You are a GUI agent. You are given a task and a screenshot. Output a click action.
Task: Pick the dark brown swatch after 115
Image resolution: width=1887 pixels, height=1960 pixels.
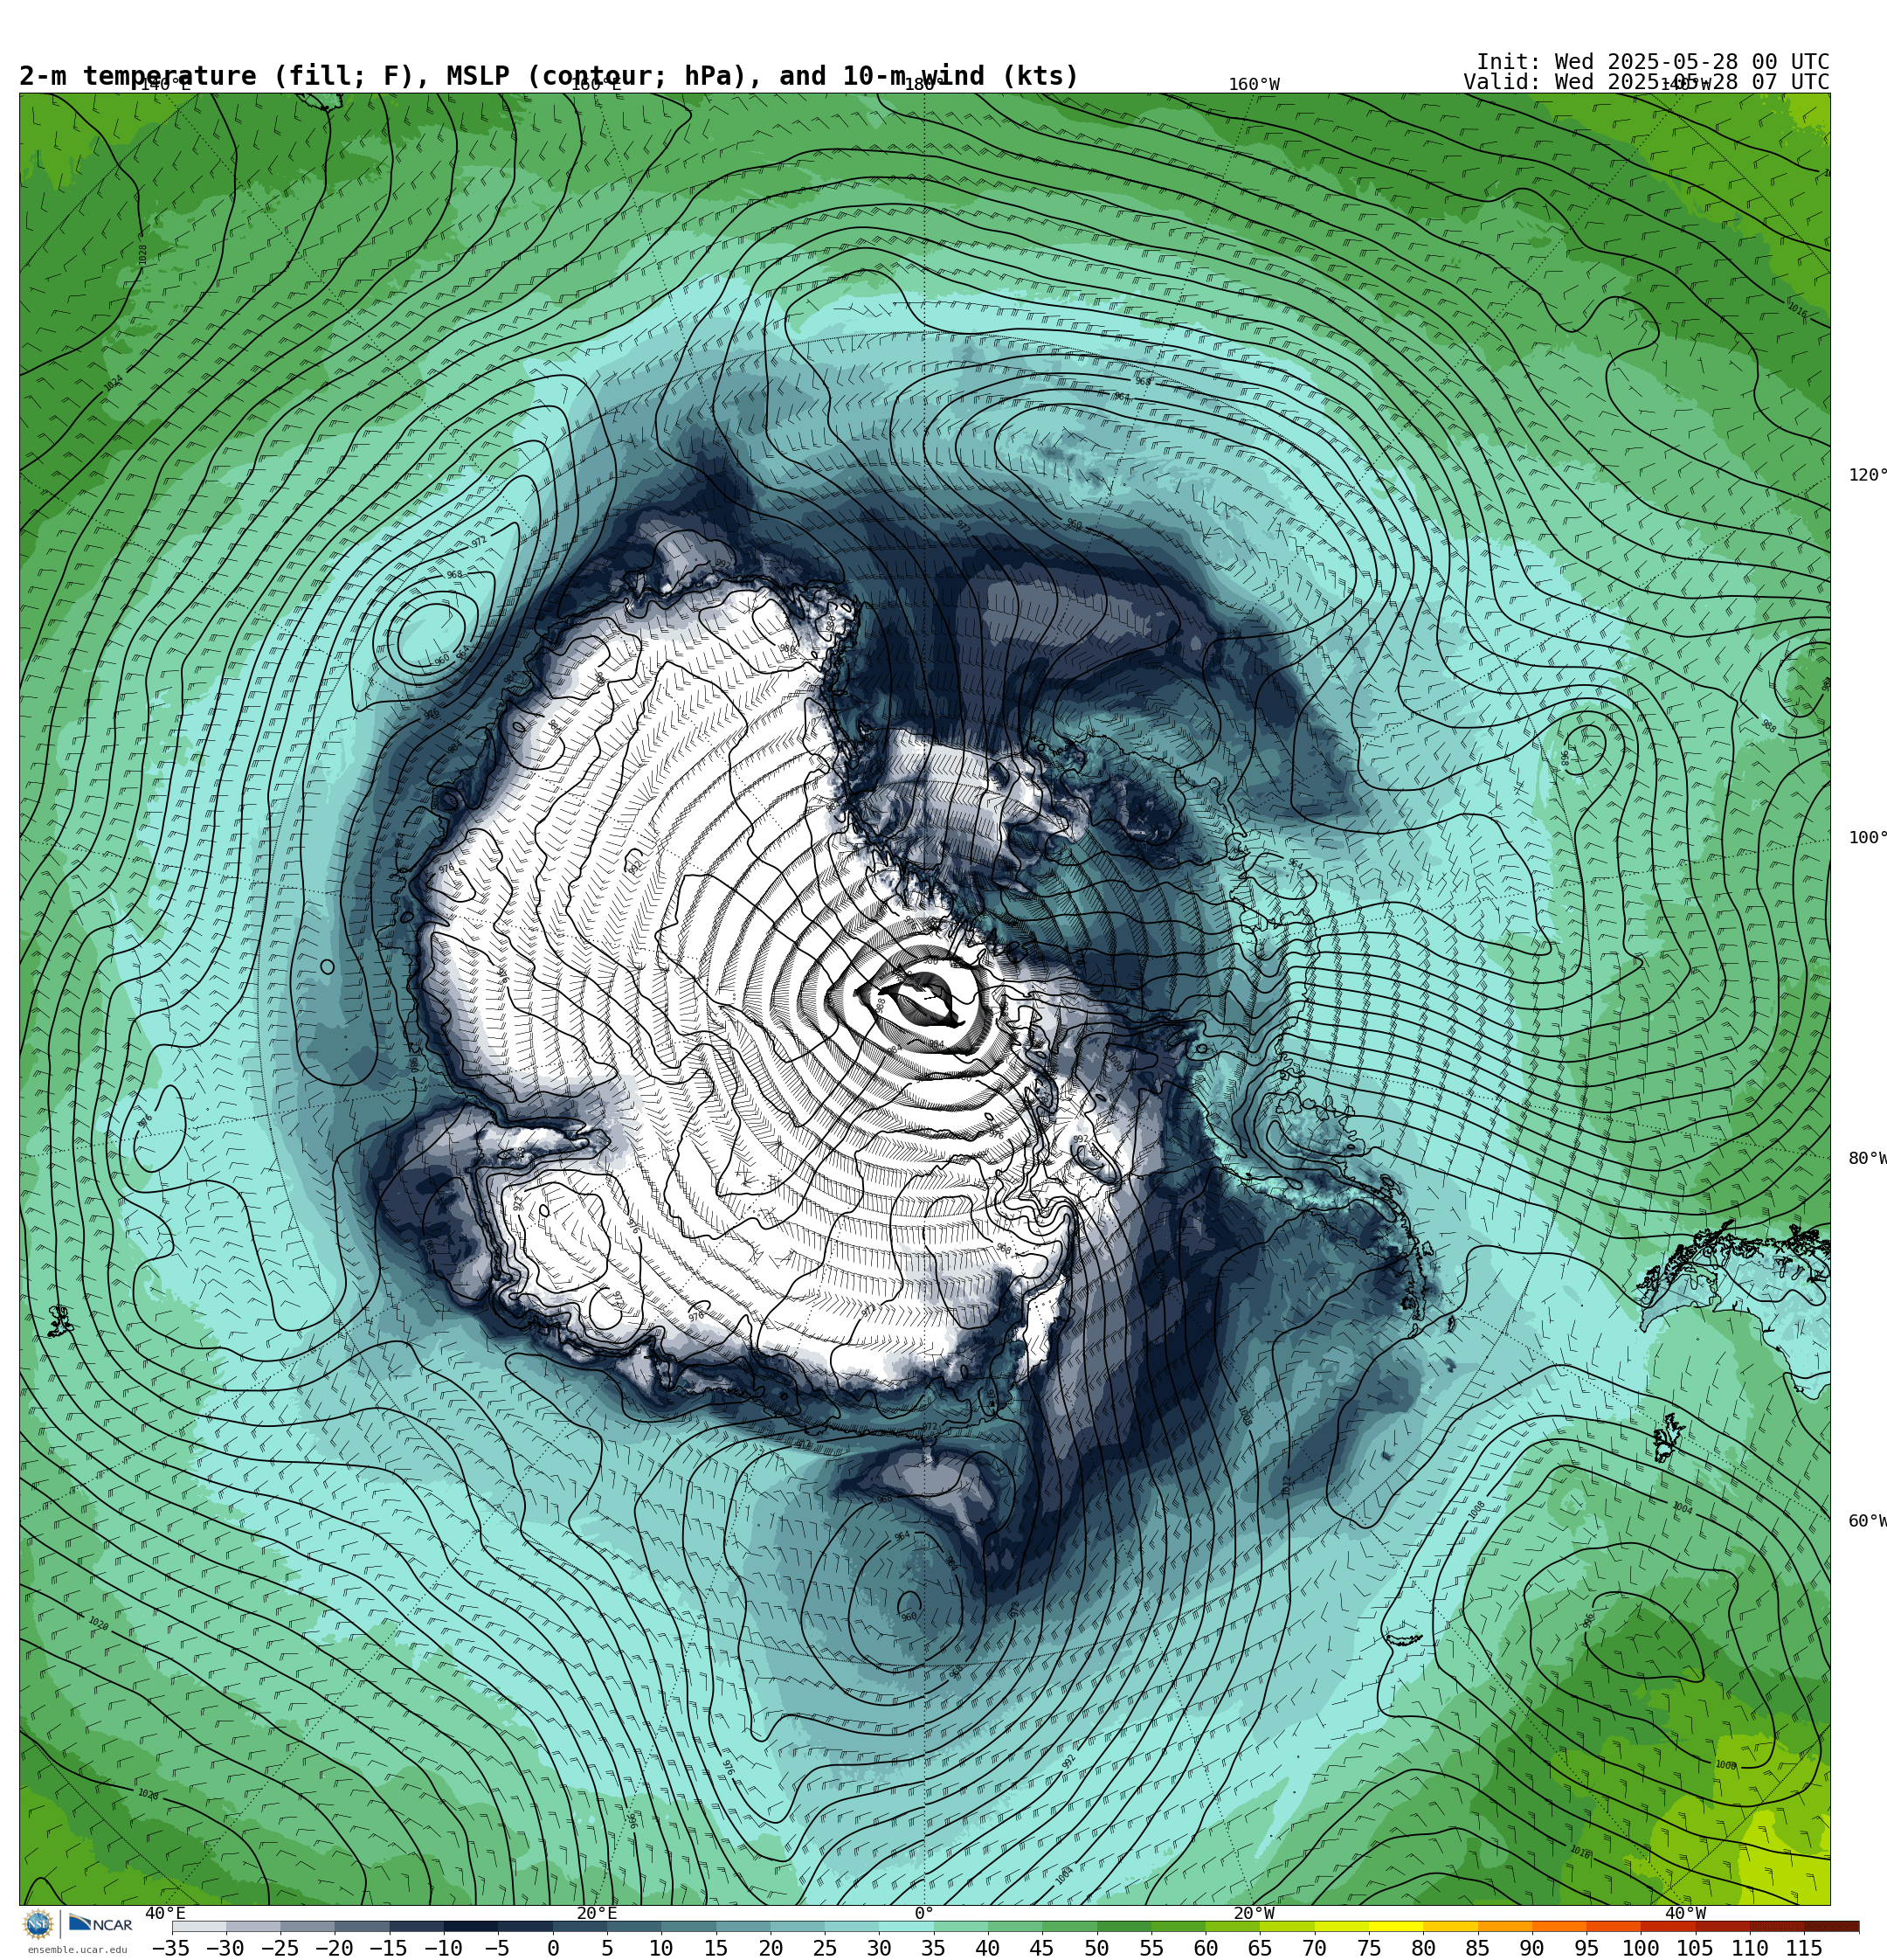pos(1832,1926)
